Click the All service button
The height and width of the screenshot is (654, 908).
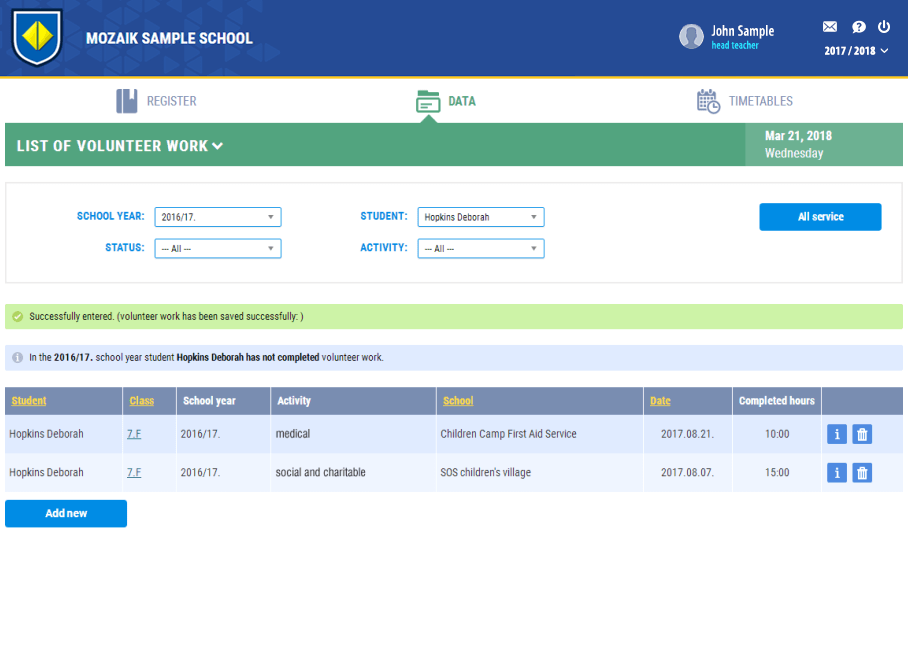coord(820,217)
